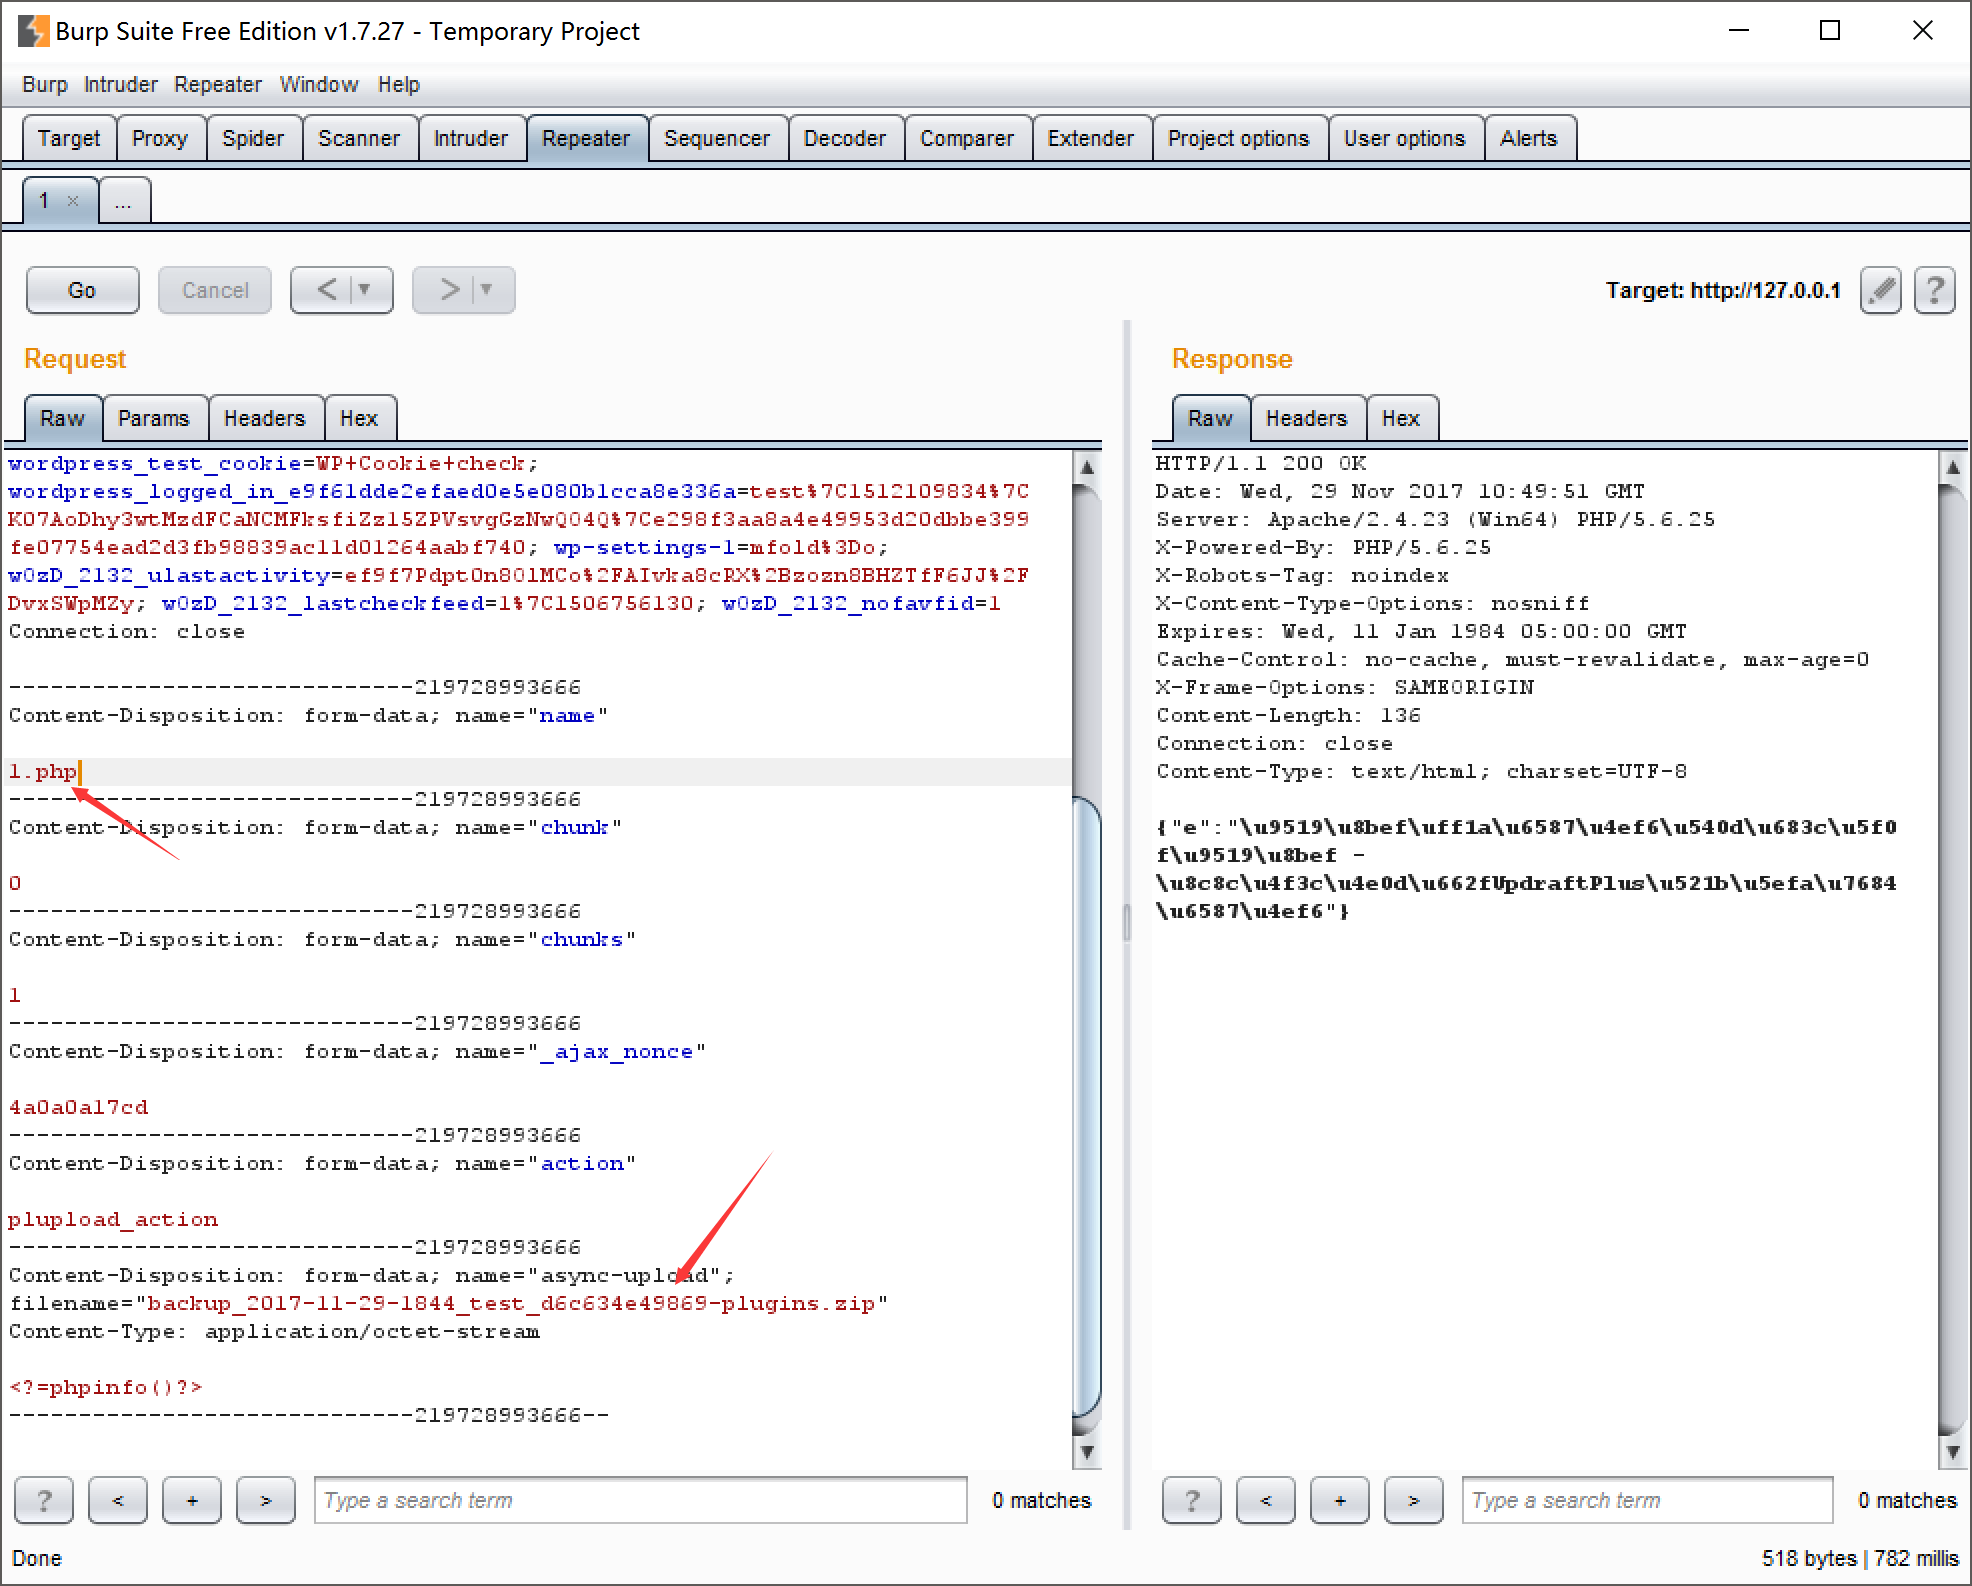Send the request with Go button
Image resolution: width=1972 pixels, height=1586 pixels.
[x=82, y=290]
